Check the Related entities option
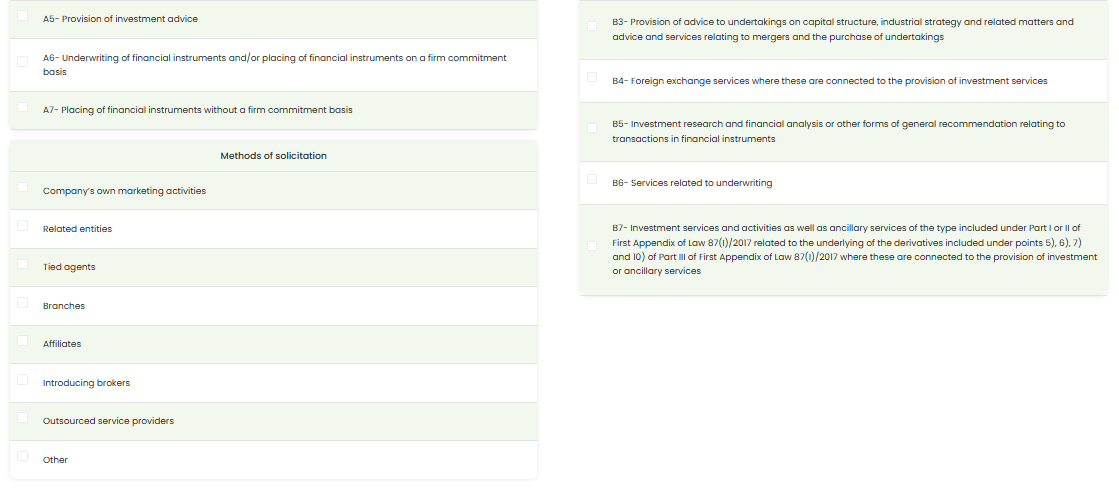The image size is (1119, 500). [23, 226]
